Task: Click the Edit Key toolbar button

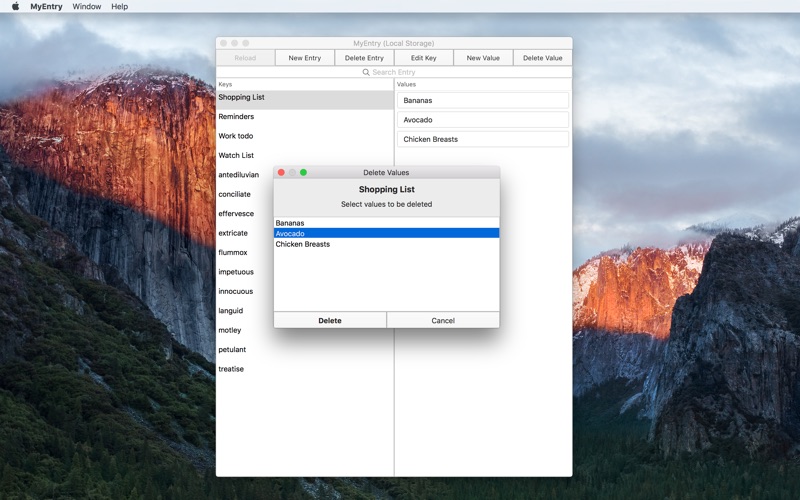Action: [423, 58]
